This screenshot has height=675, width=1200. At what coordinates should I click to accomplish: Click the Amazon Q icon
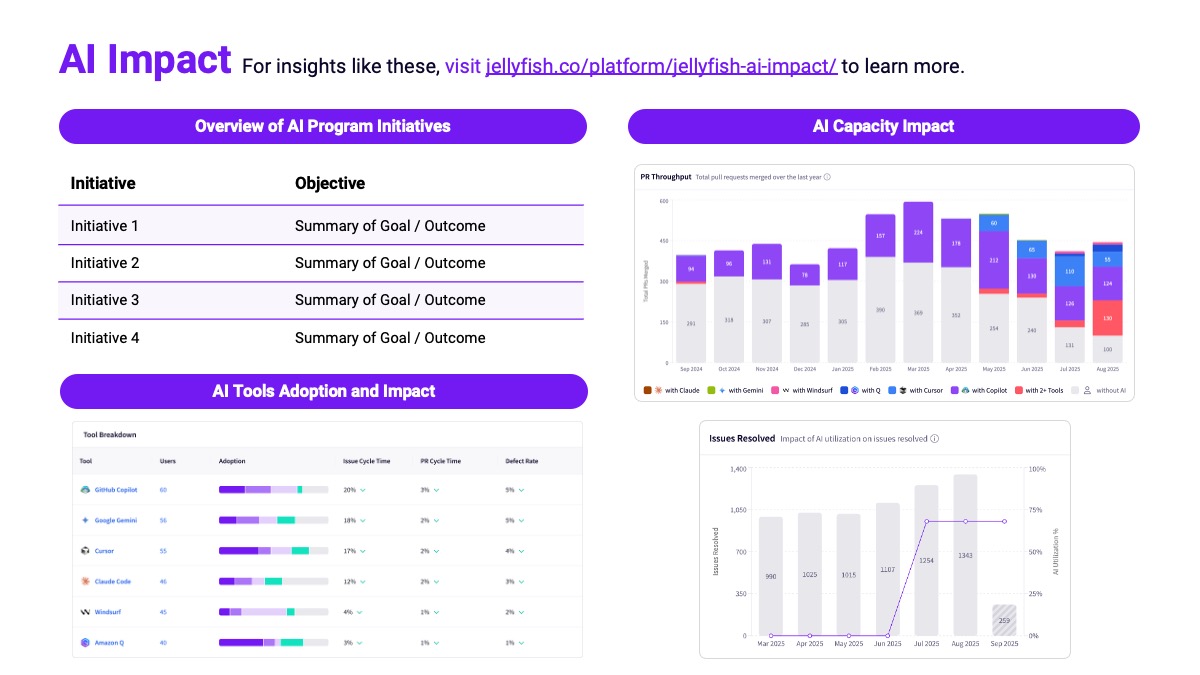85,642
